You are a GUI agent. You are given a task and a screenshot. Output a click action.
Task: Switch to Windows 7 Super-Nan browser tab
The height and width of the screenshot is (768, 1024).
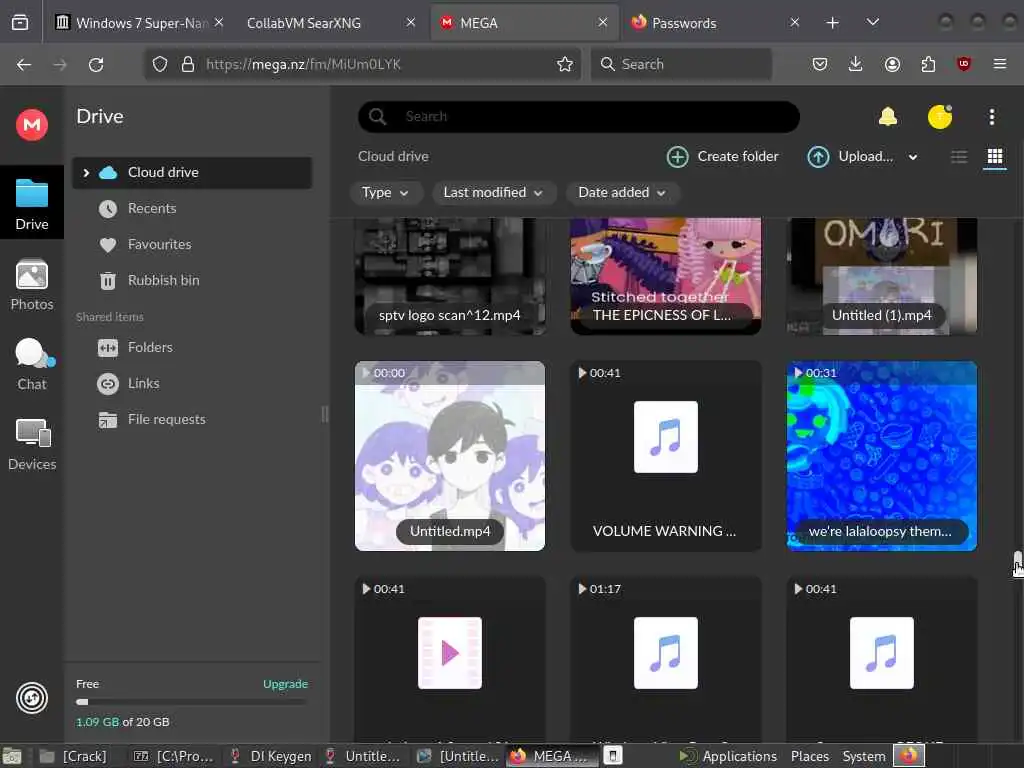(139, 23)
